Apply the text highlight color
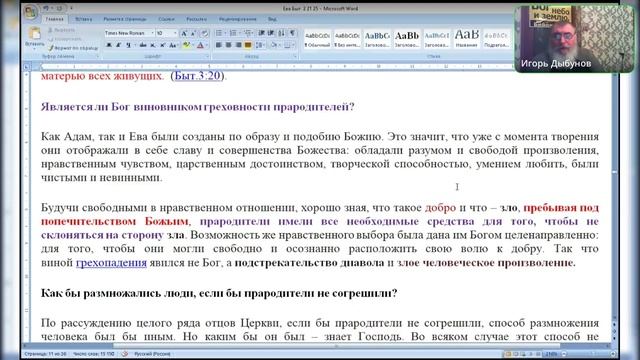This screenshot has height=360, width=640. coord(187,45)
